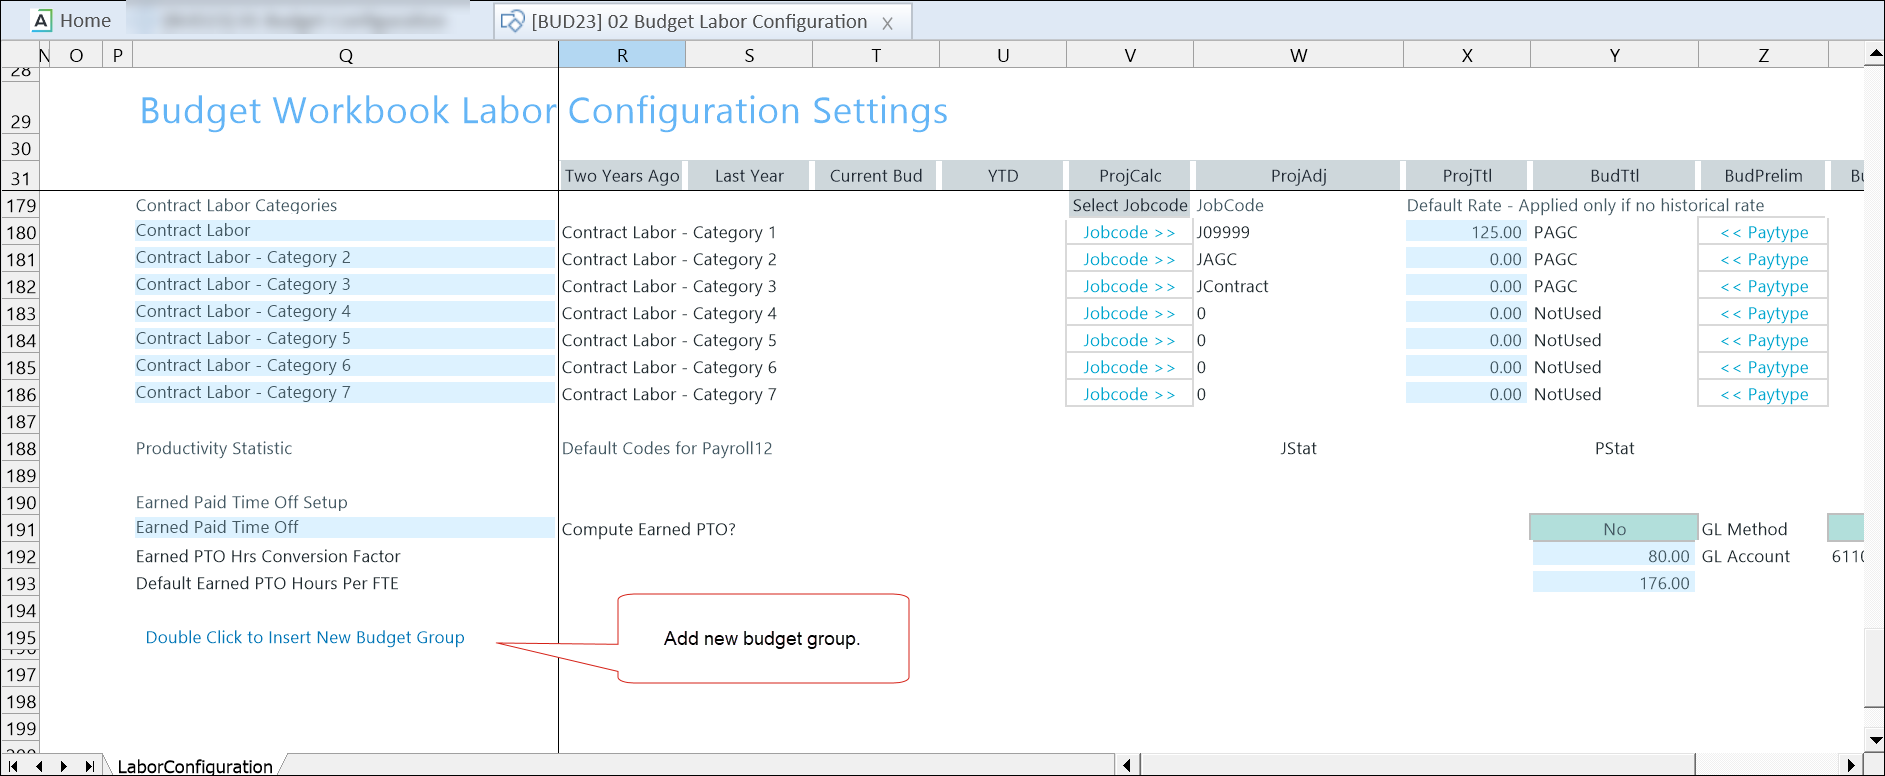
Task: Go to last sheet using navigation arrow
Action: (x=89, y=766)
